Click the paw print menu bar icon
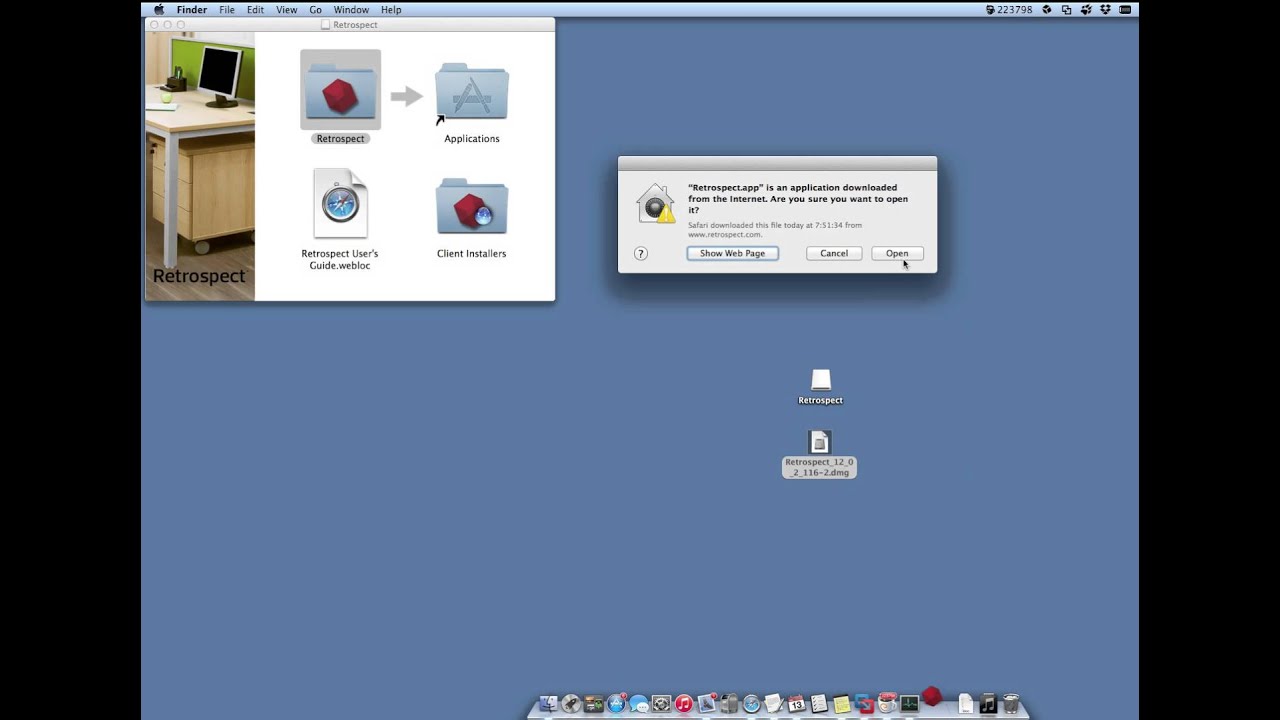 coord(1086,9)
